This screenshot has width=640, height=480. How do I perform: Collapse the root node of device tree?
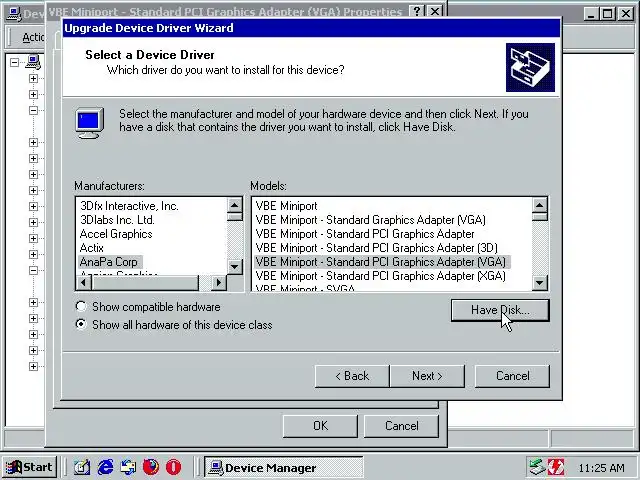(14, 62)
